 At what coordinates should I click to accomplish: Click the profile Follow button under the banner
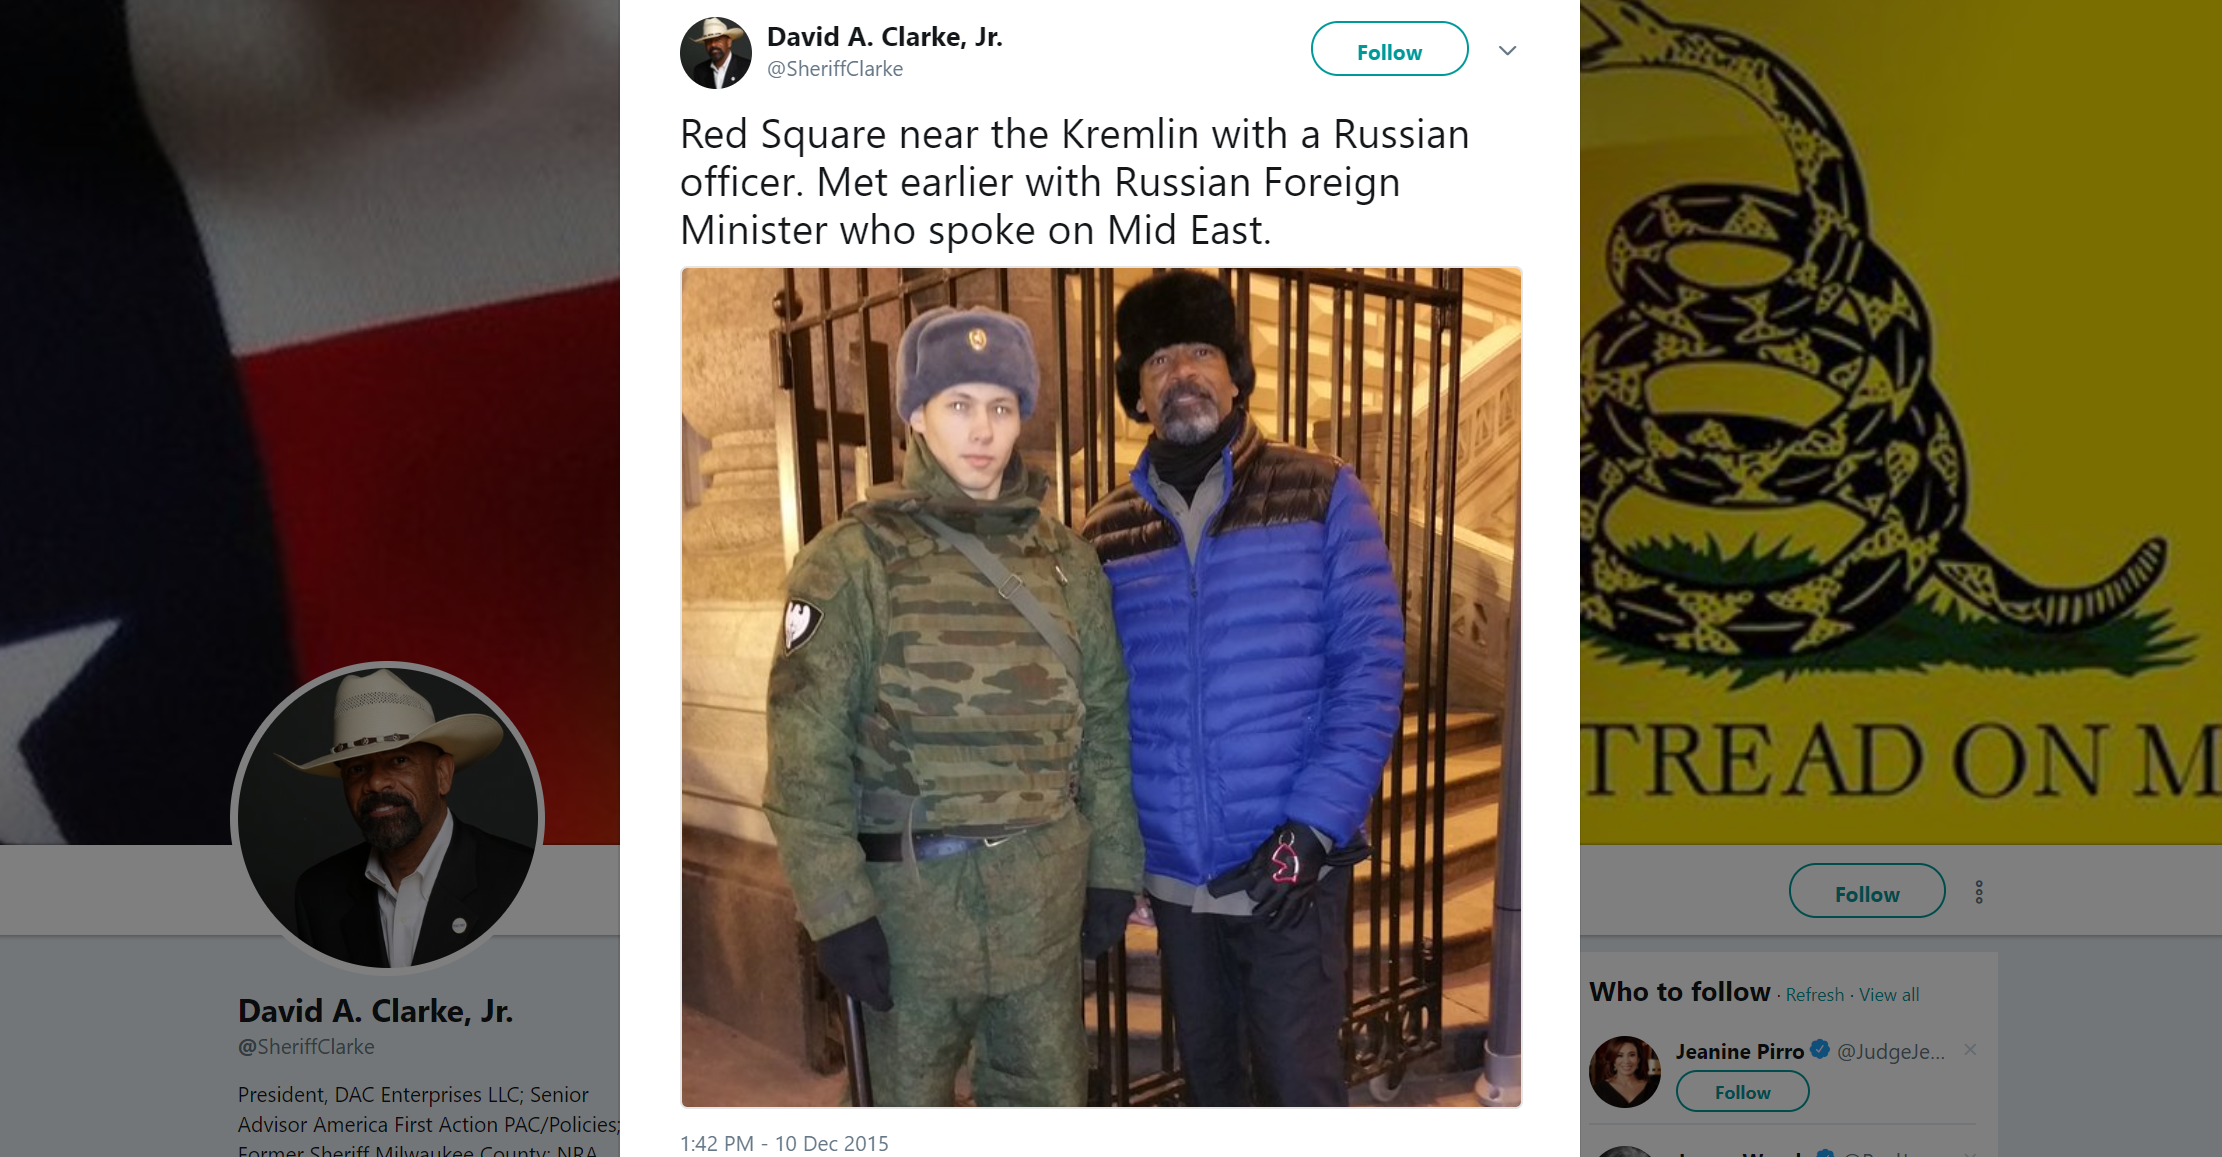(1867, 891)
